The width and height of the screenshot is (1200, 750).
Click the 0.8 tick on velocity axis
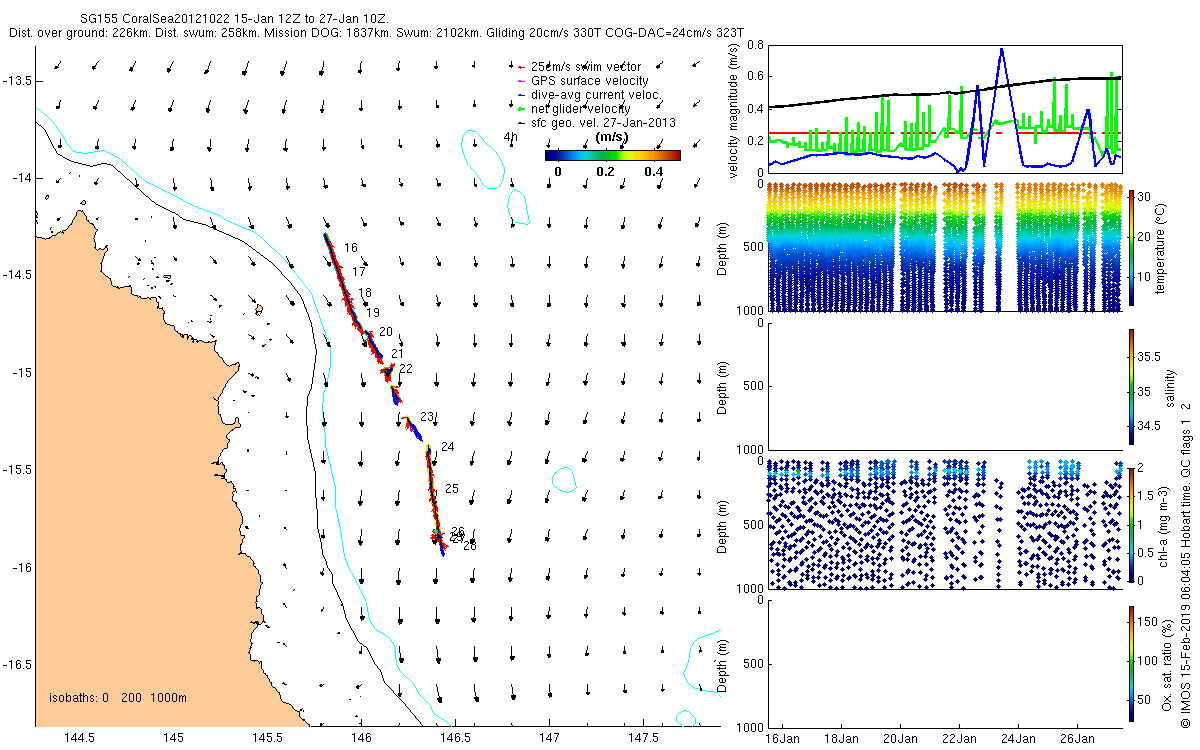(756, 45)
